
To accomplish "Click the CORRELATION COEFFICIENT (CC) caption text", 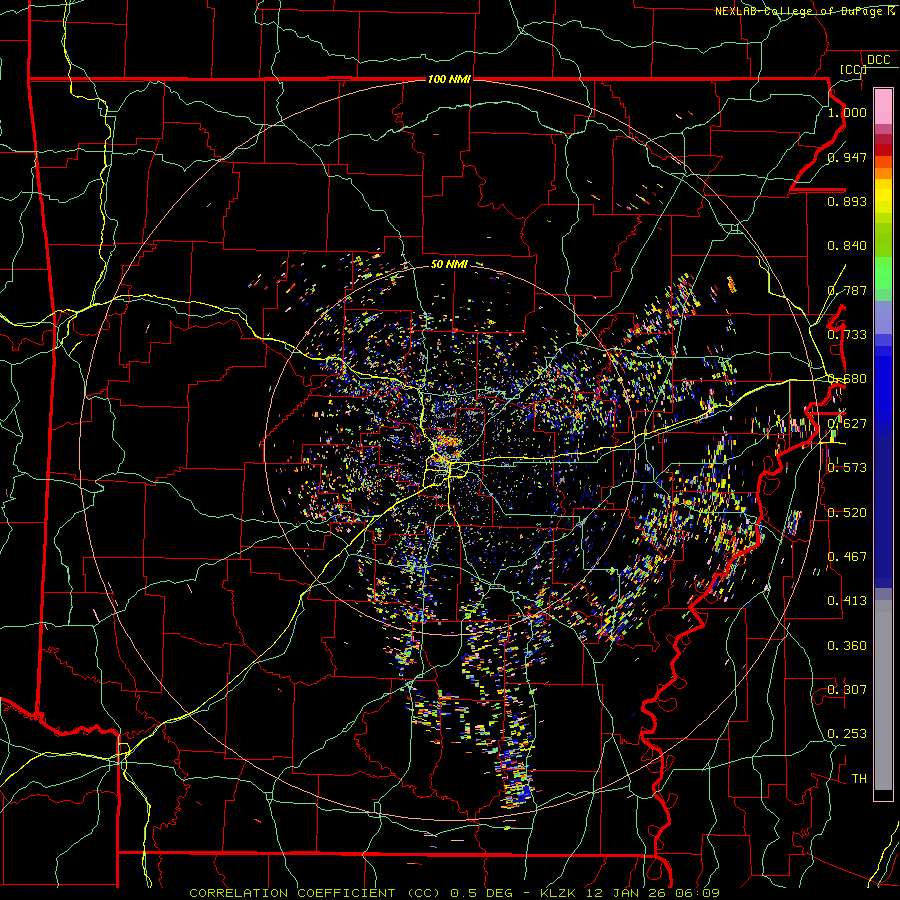I will click(315, 893).
